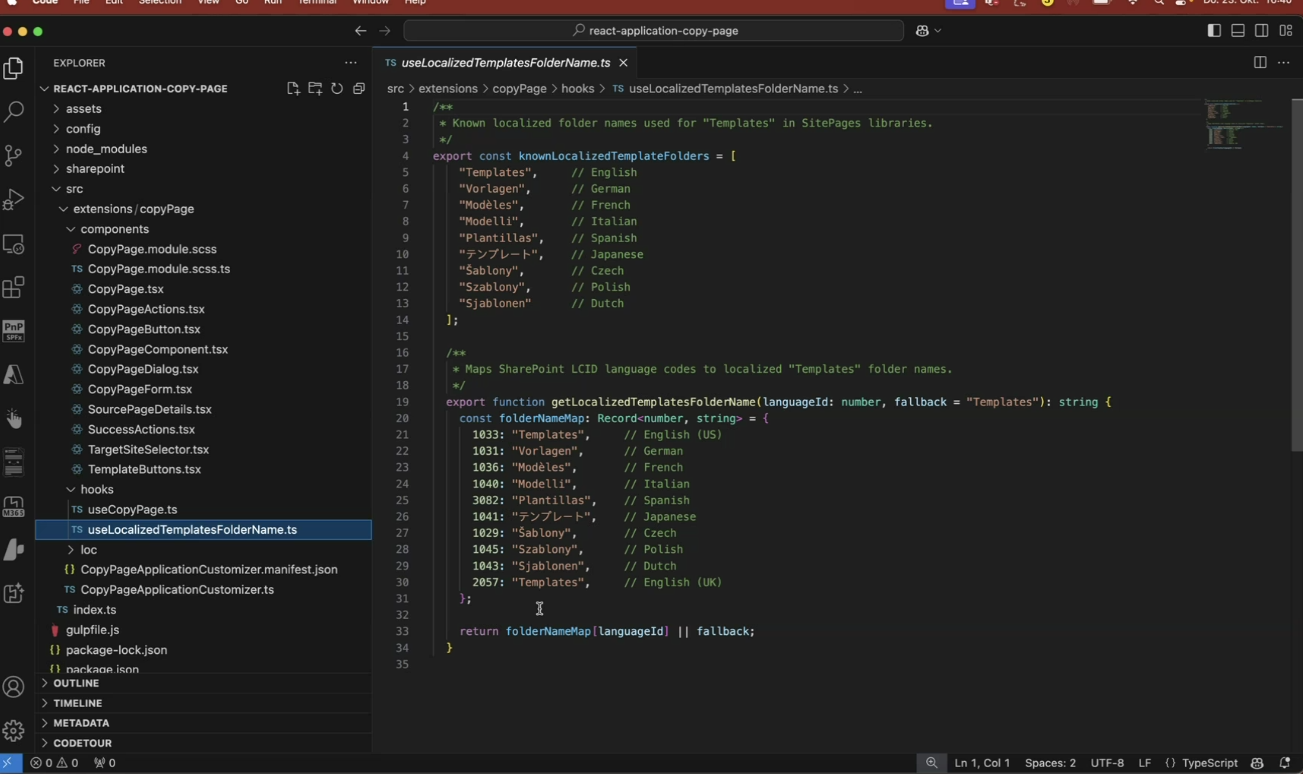Refresh the Explorer file tree

337,89
